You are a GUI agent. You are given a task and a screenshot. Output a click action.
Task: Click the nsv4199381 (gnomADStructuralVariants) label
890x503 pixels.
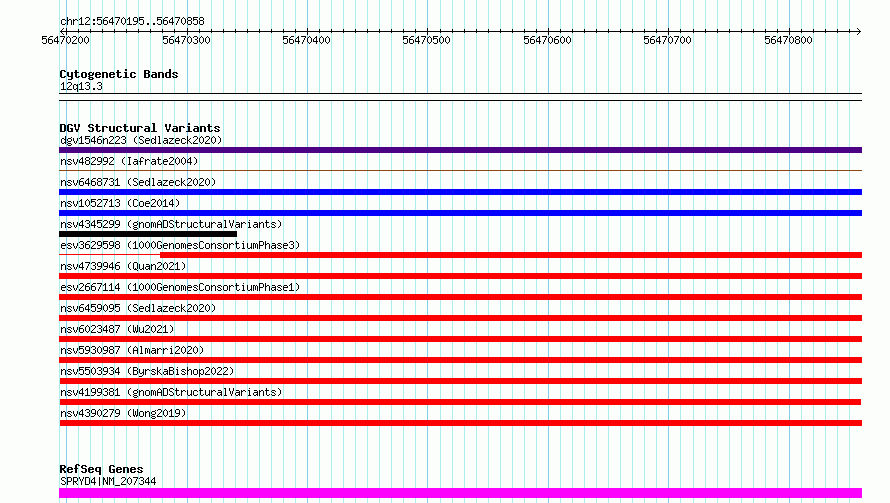(171, 392)
